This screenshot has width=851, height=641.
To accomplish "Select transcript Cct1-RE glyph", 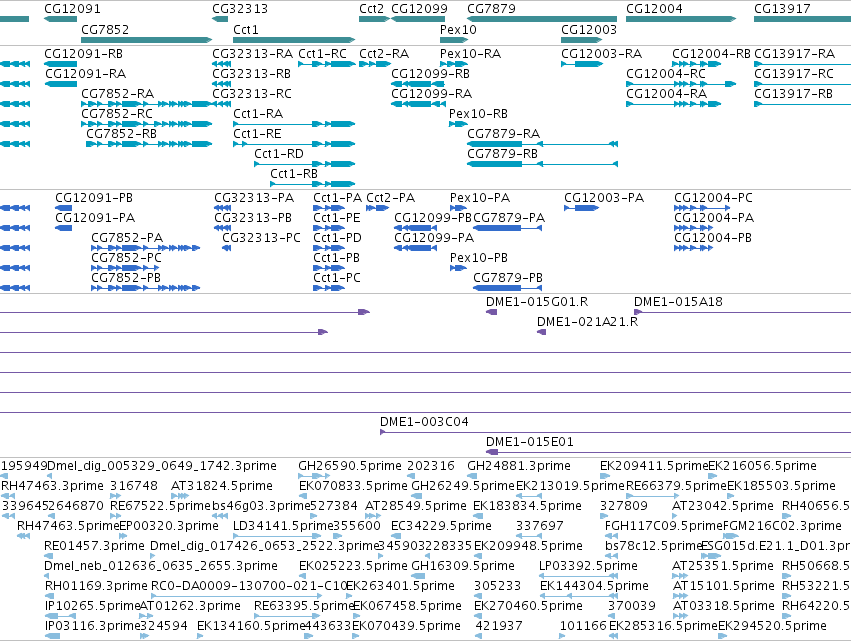I will pos(294,144).
